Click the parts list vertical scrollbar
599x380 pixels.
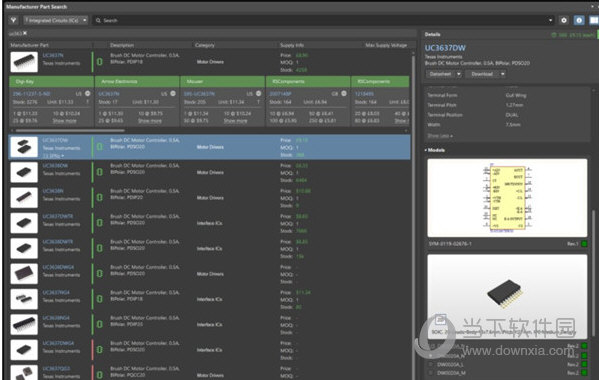[x=413, y=218]
